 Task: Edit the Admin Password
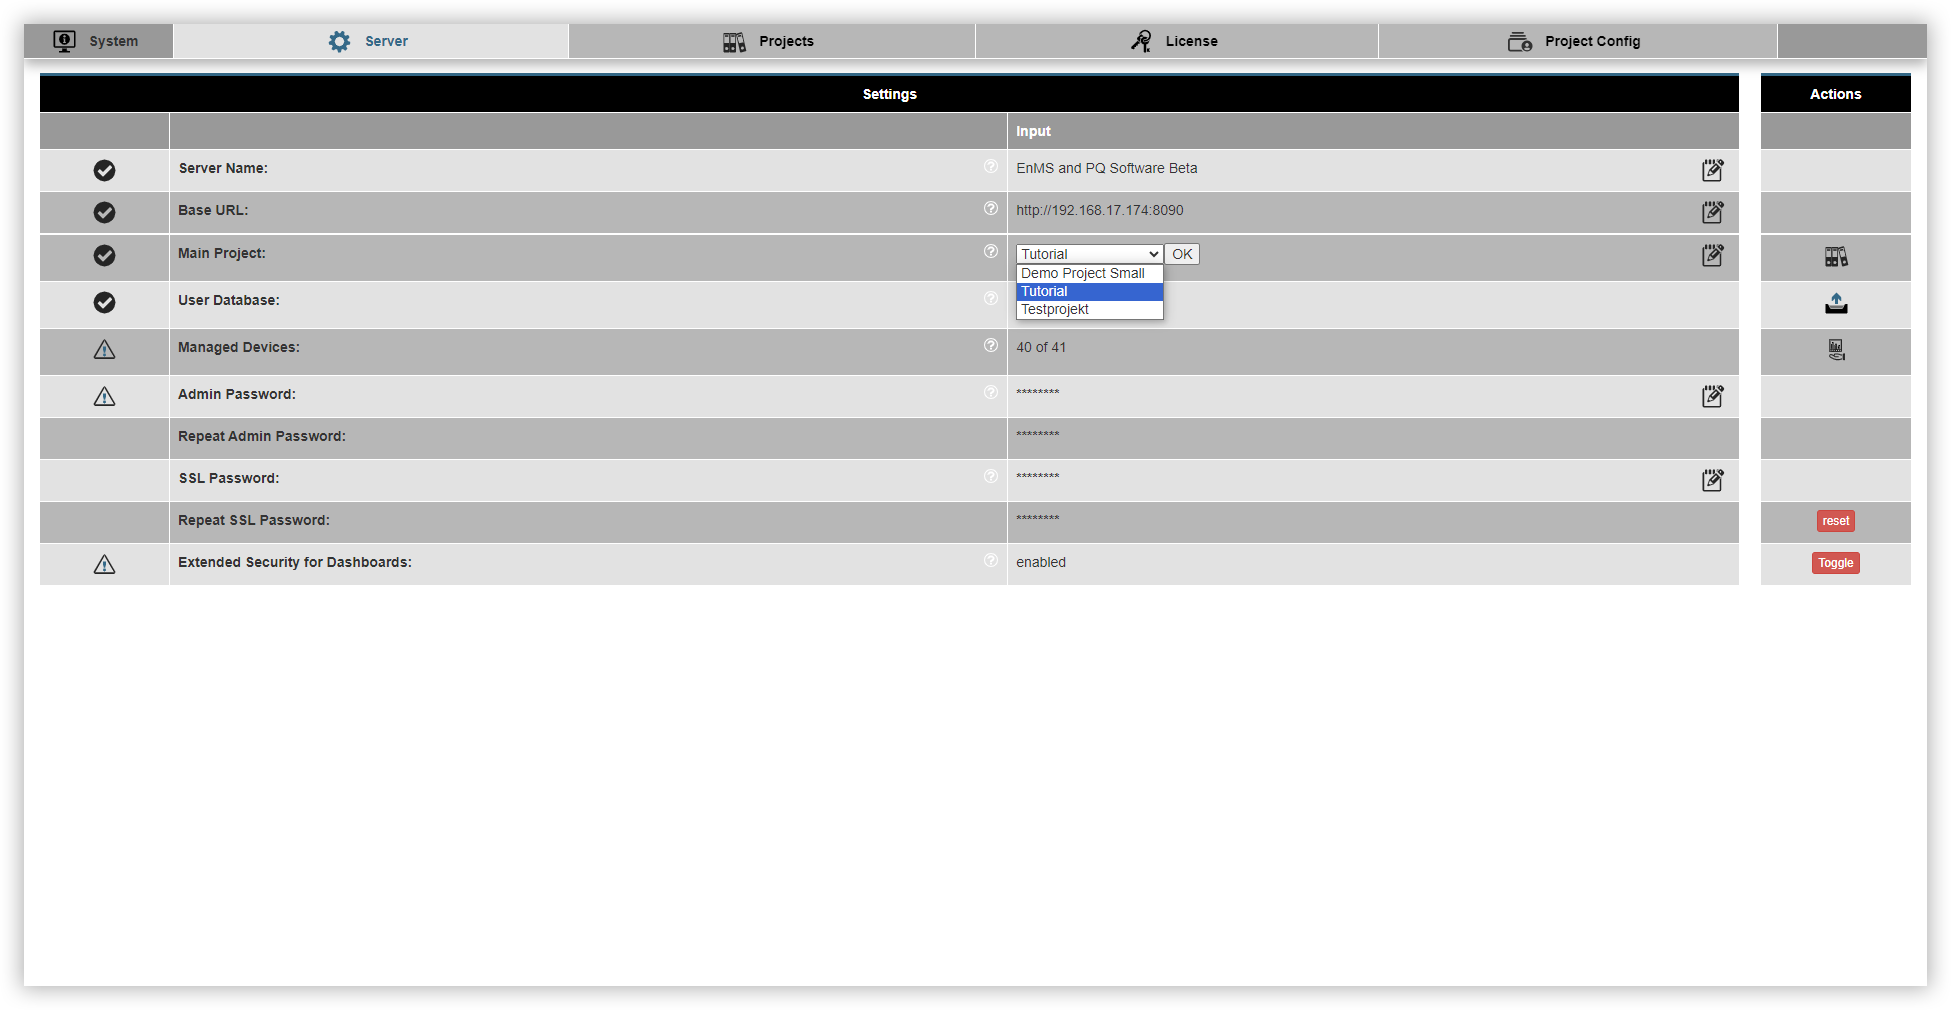tap(1712, 396)
